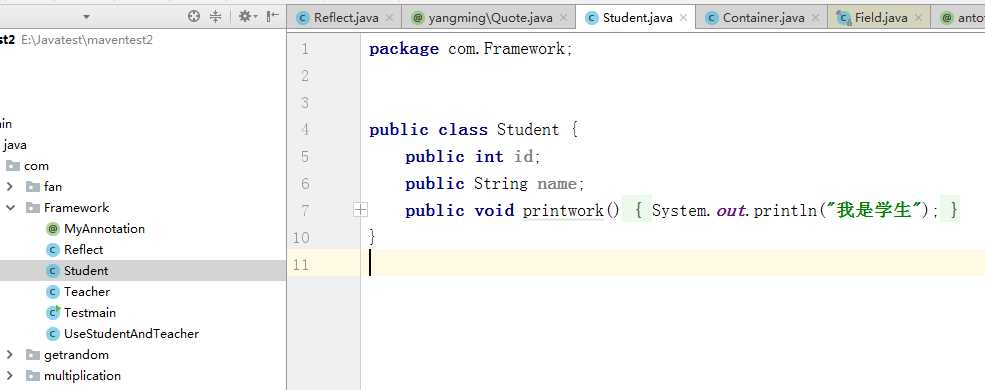Open Testmain class in project tree
The width and height of the screenshot is (985, 390).
[x=90, y=312]
